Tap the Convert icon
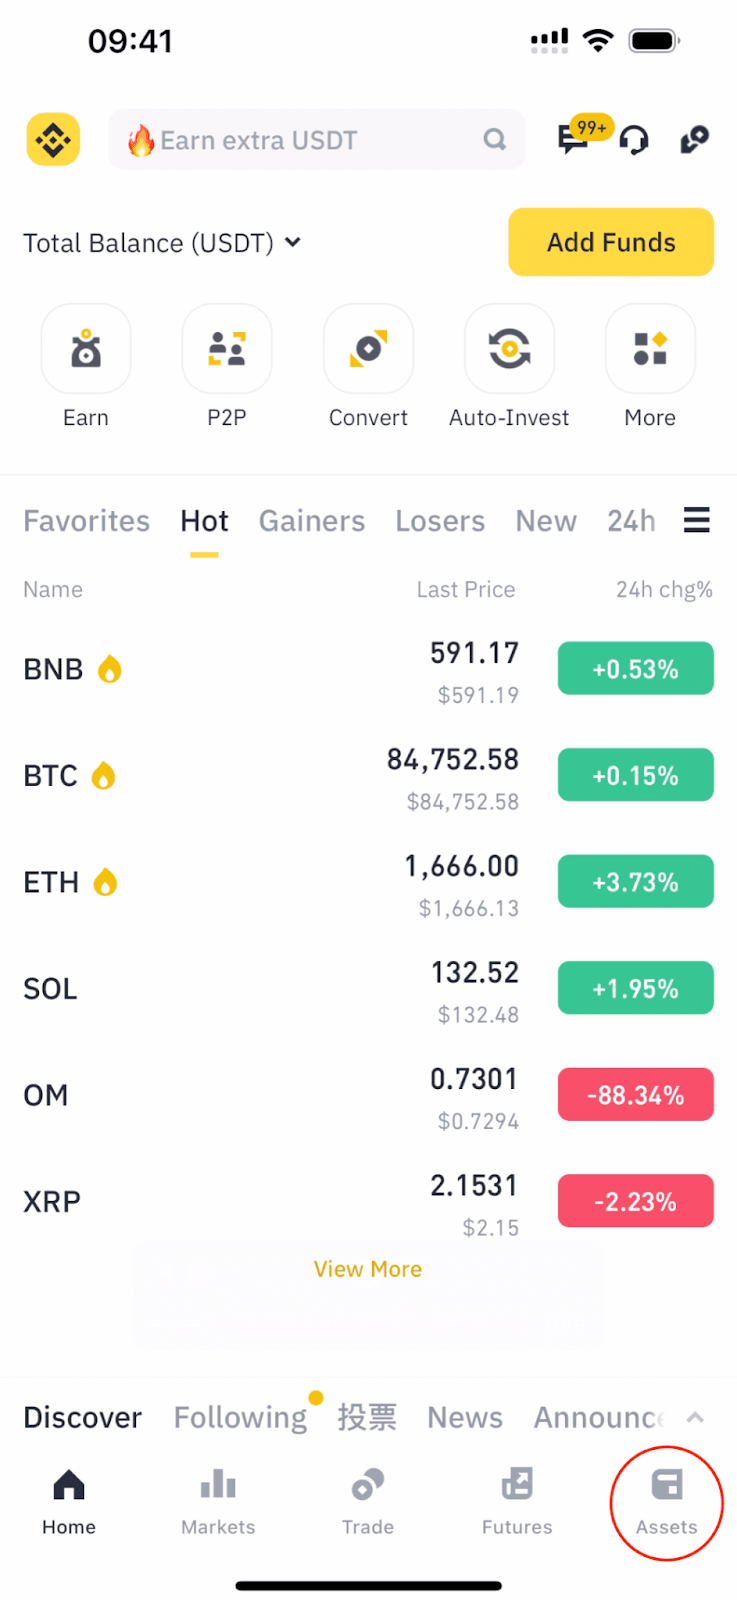This screenshot has height=1600, width=737. coord(368,350)
